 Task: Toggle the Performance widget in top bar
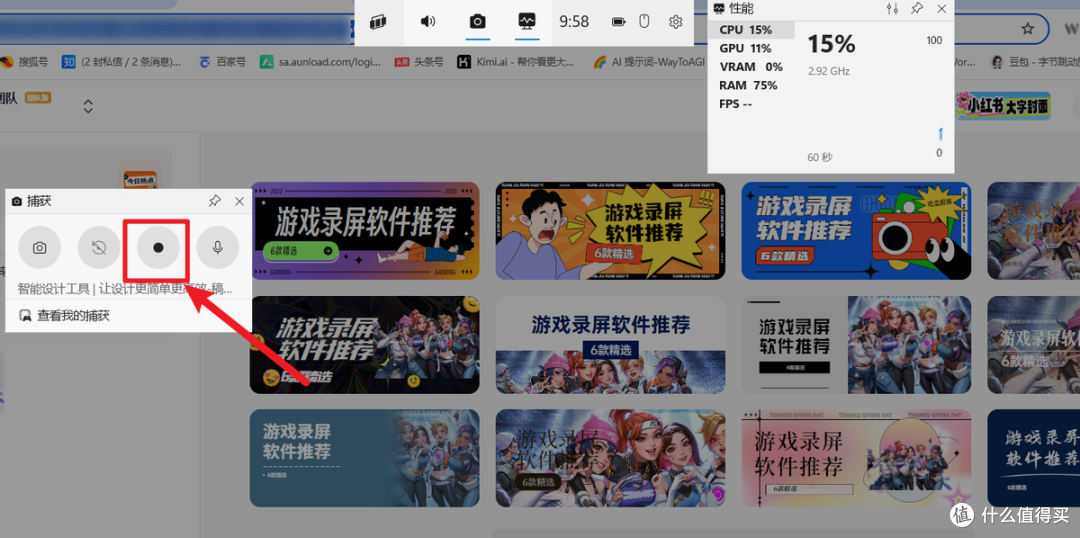pyautogui.click(x=527, y=21)
